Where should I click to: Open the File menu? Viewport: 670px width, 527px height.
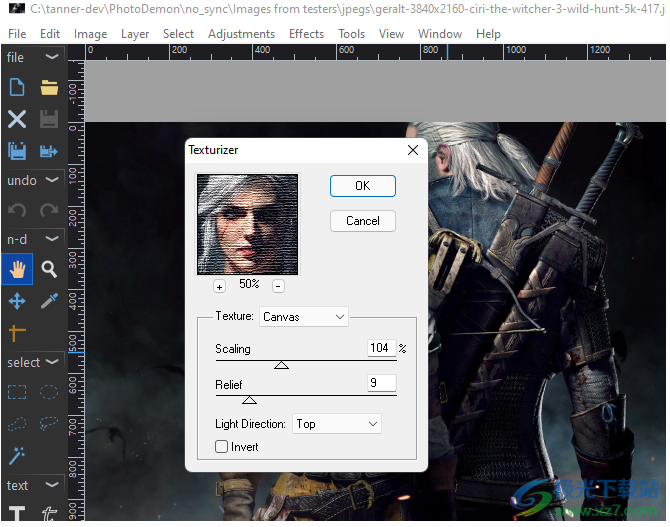click(17, 34)
